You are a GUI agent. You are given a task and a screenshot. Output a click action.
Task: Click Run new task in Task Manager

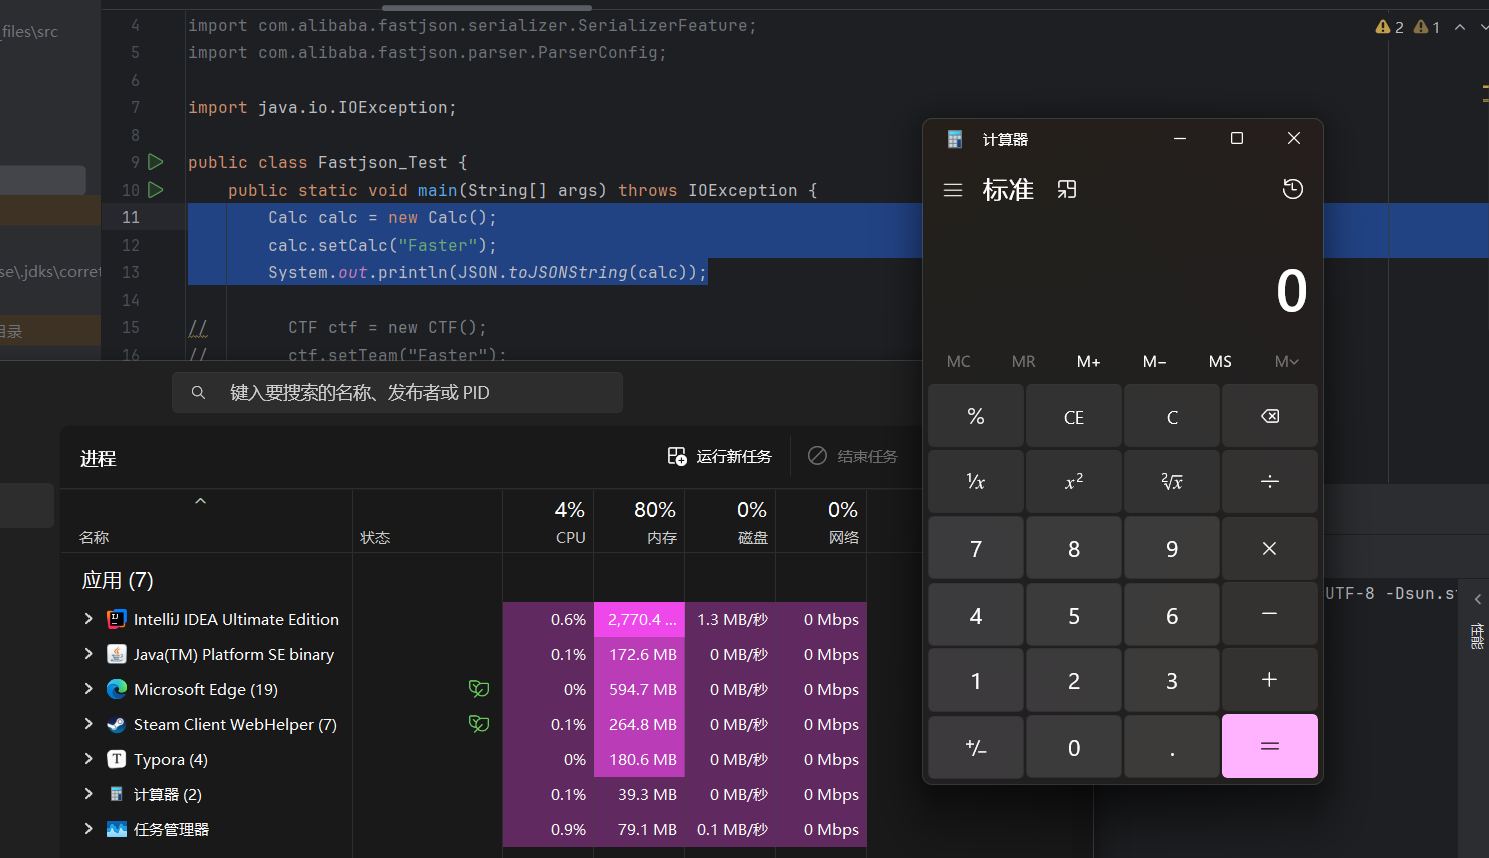(x=719, y=456)
